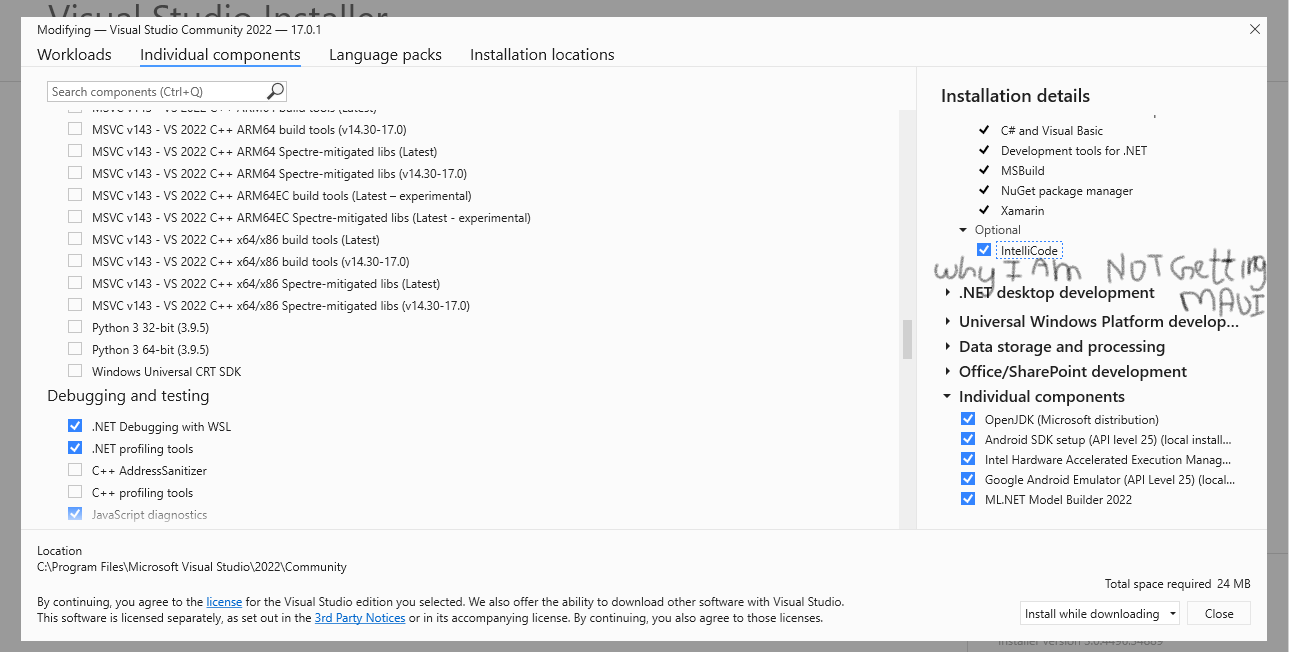Open the 3rd Party Notices link

tap(359, 617)
